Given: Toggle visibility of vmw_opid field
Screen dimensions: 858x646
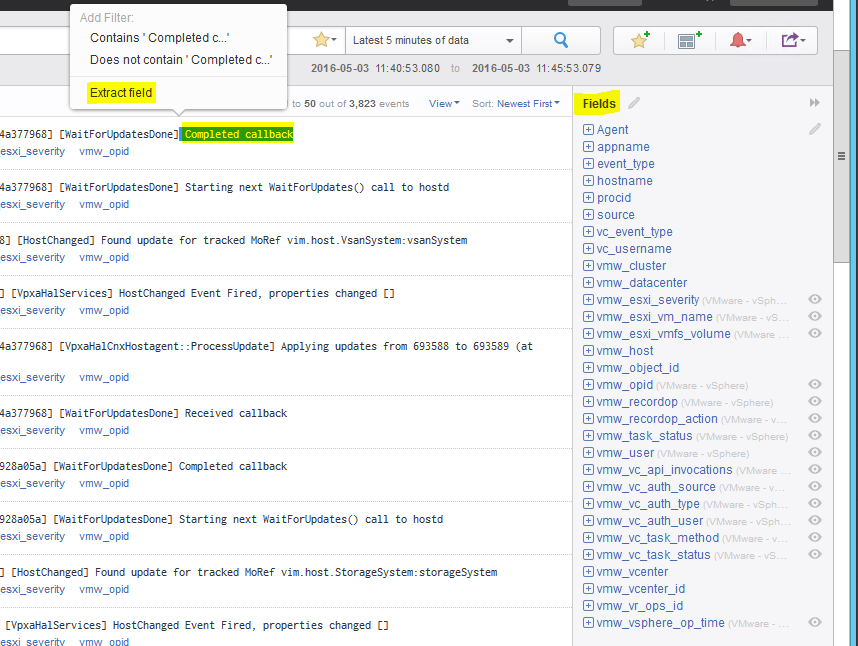Looking at the screenshot, I should coord(815,385).
